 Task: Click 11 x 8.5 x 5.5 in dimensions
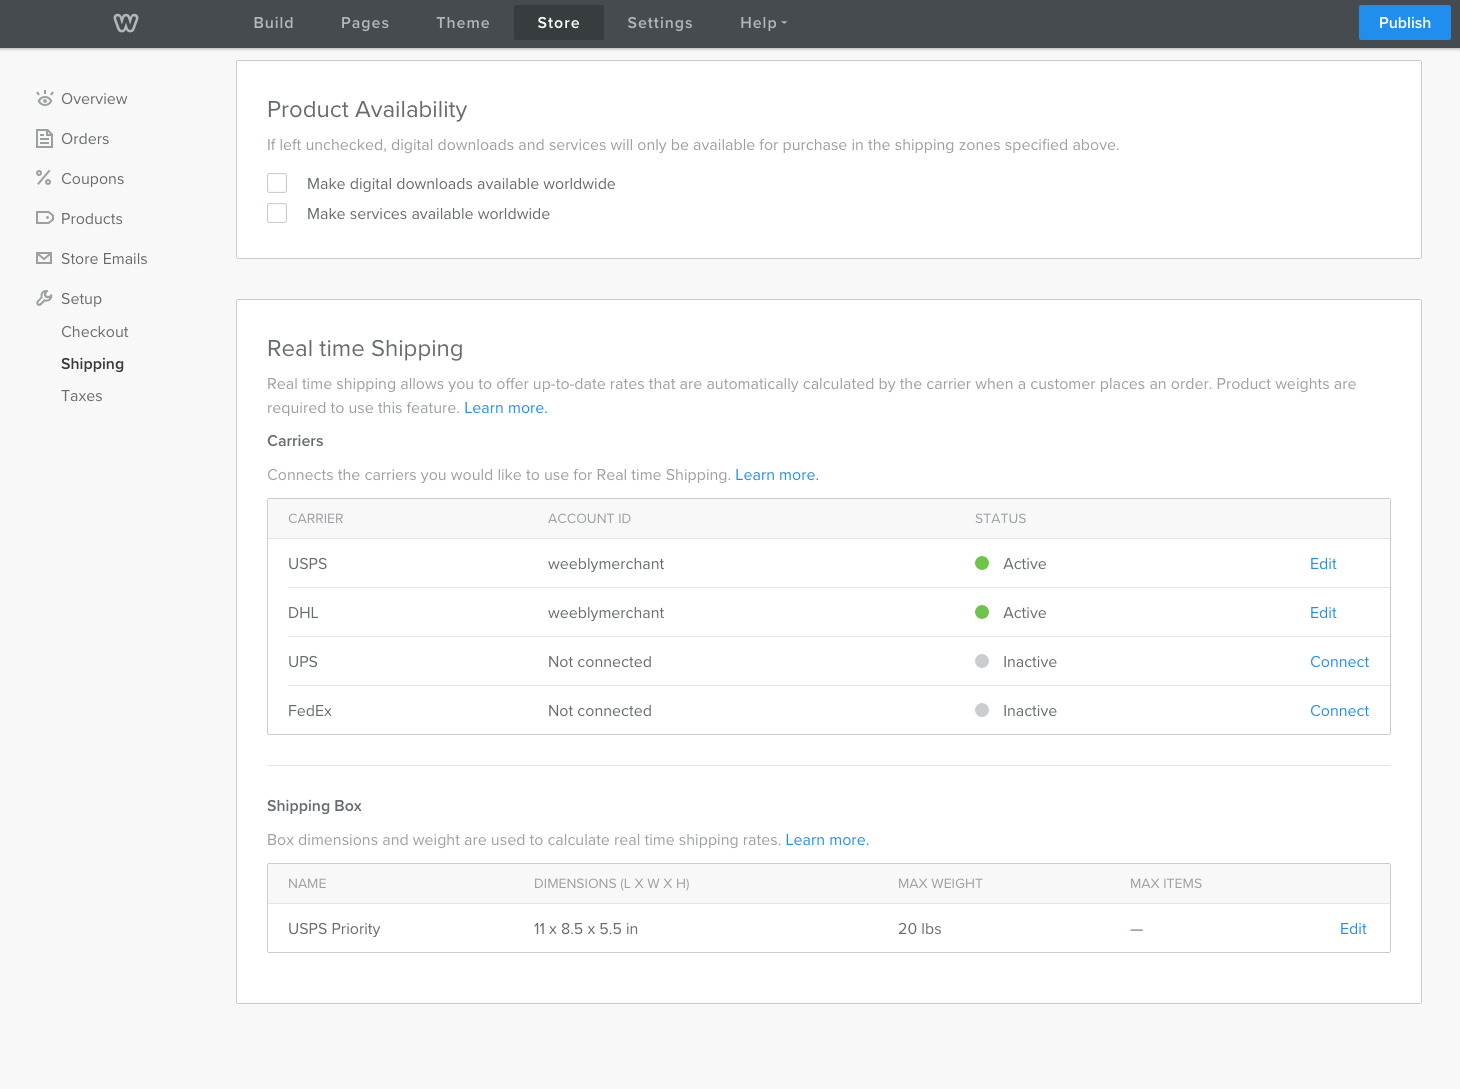click(x=586, y=928)
